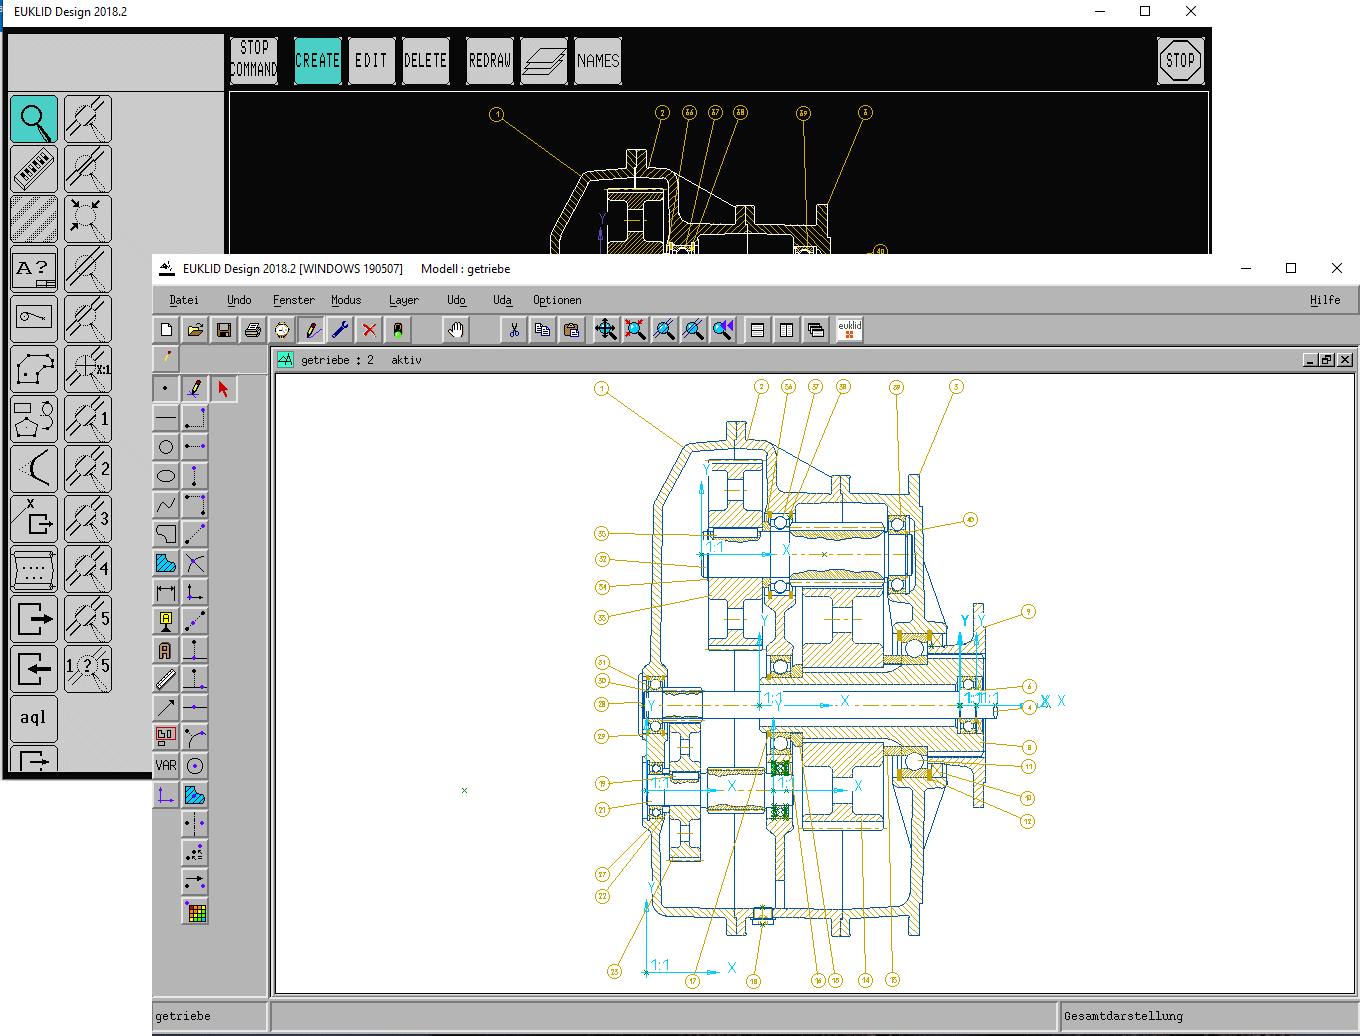
Task: Click DELETE in the background EUKLID window
Action: click(x=426, y=61)
